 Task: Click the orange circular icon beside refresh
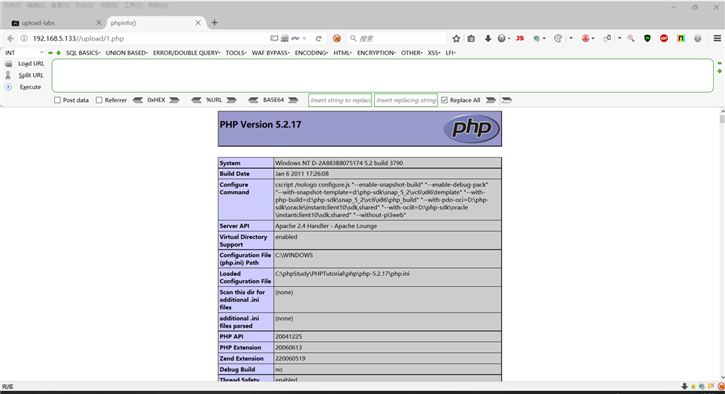click(x=337, y=38)
